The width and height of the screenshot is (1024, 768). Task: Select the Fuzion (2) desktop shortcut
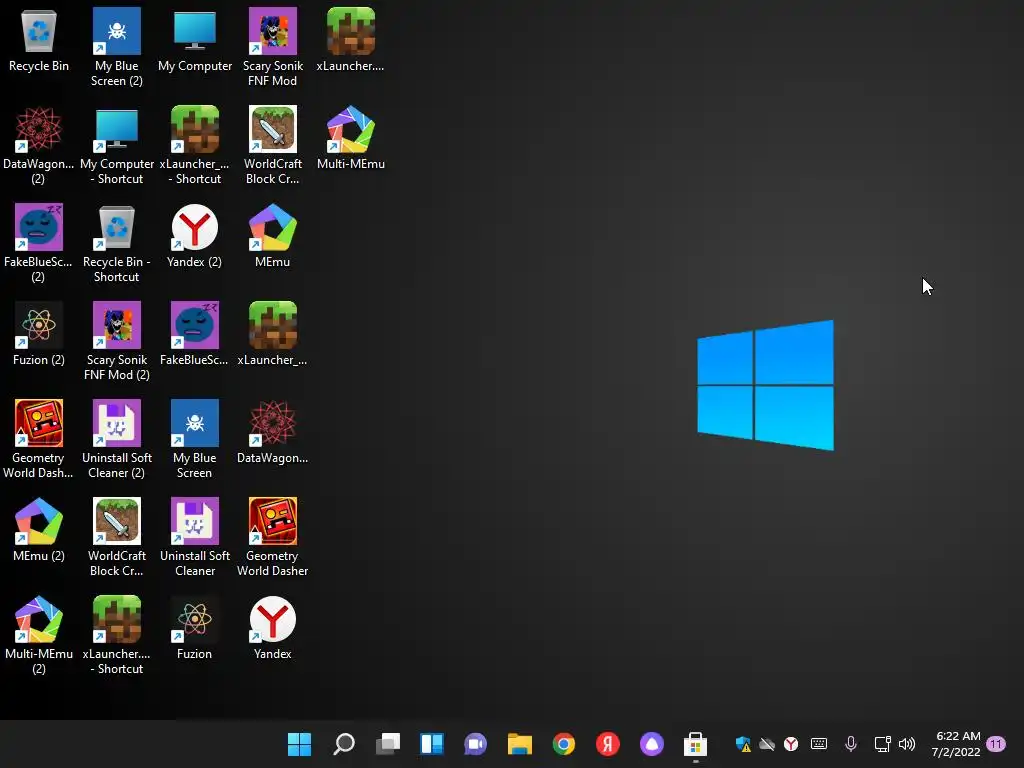click(39, 334)
